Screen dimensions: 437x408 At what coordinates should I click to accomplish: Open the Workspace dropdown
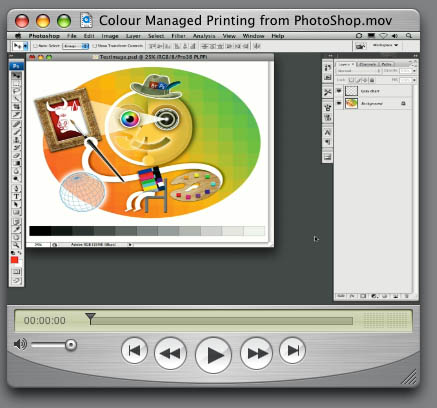coord(385,45)
